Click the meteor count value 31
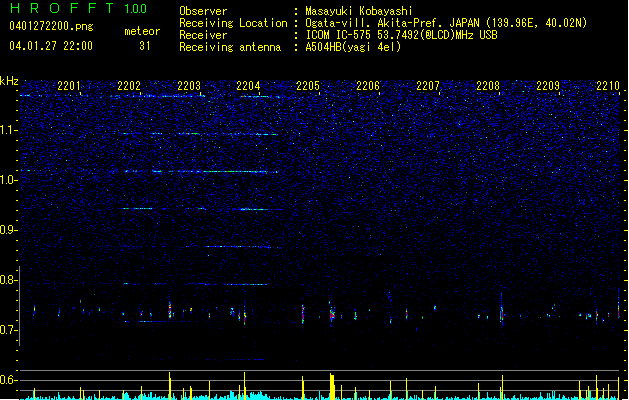 pyautogui.click(x=145, y=46)
